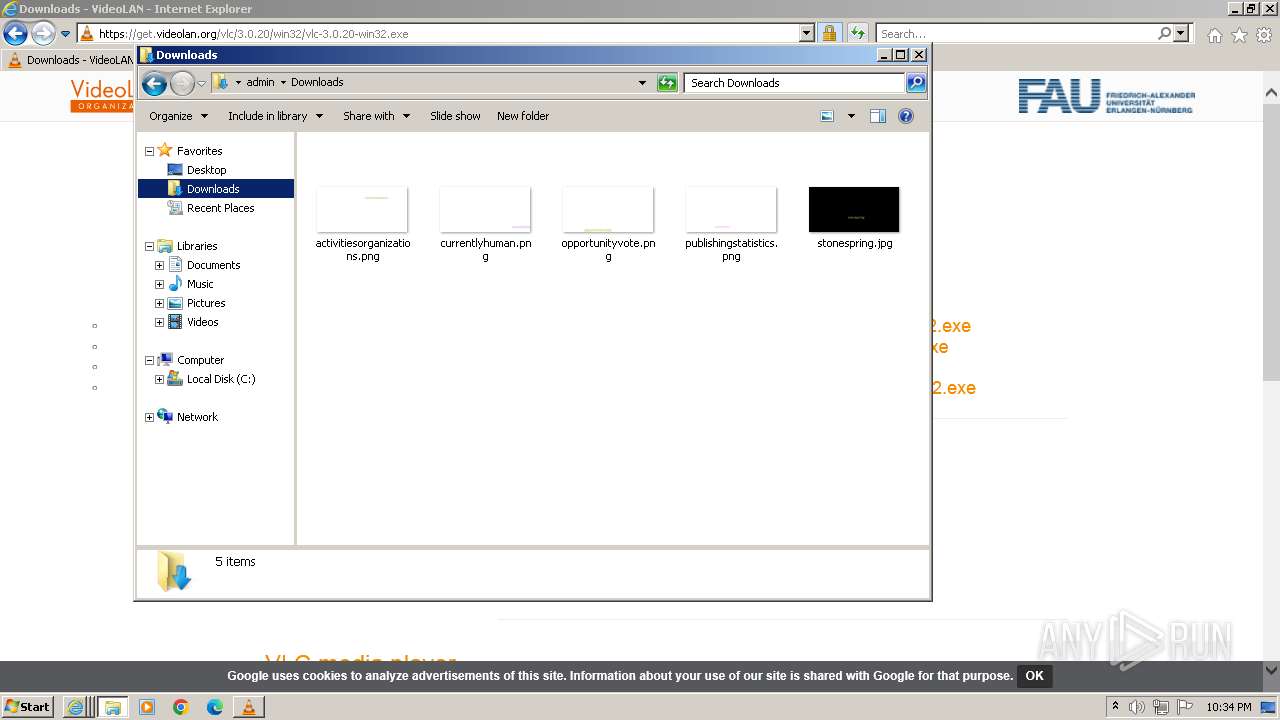Open the Share with dropdown
The height and width of the screenshot is (720, 1280).
(376, 116)
